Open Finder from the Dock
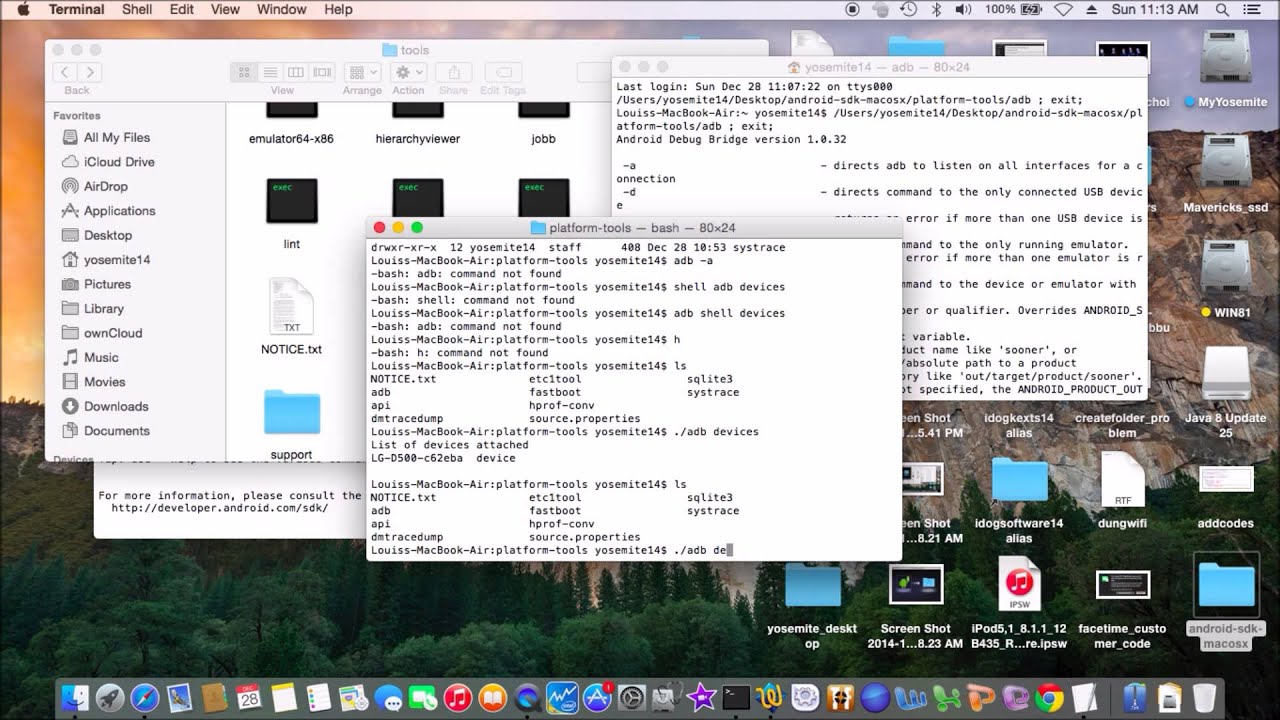 click(x=75, y=697)
